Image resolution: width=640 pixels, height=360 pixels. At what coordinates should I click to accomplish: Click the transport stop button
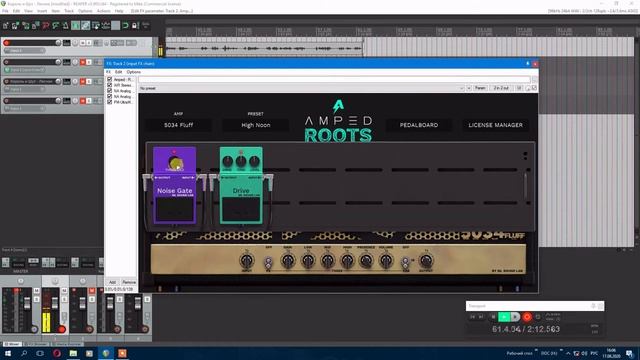(493, 317)
